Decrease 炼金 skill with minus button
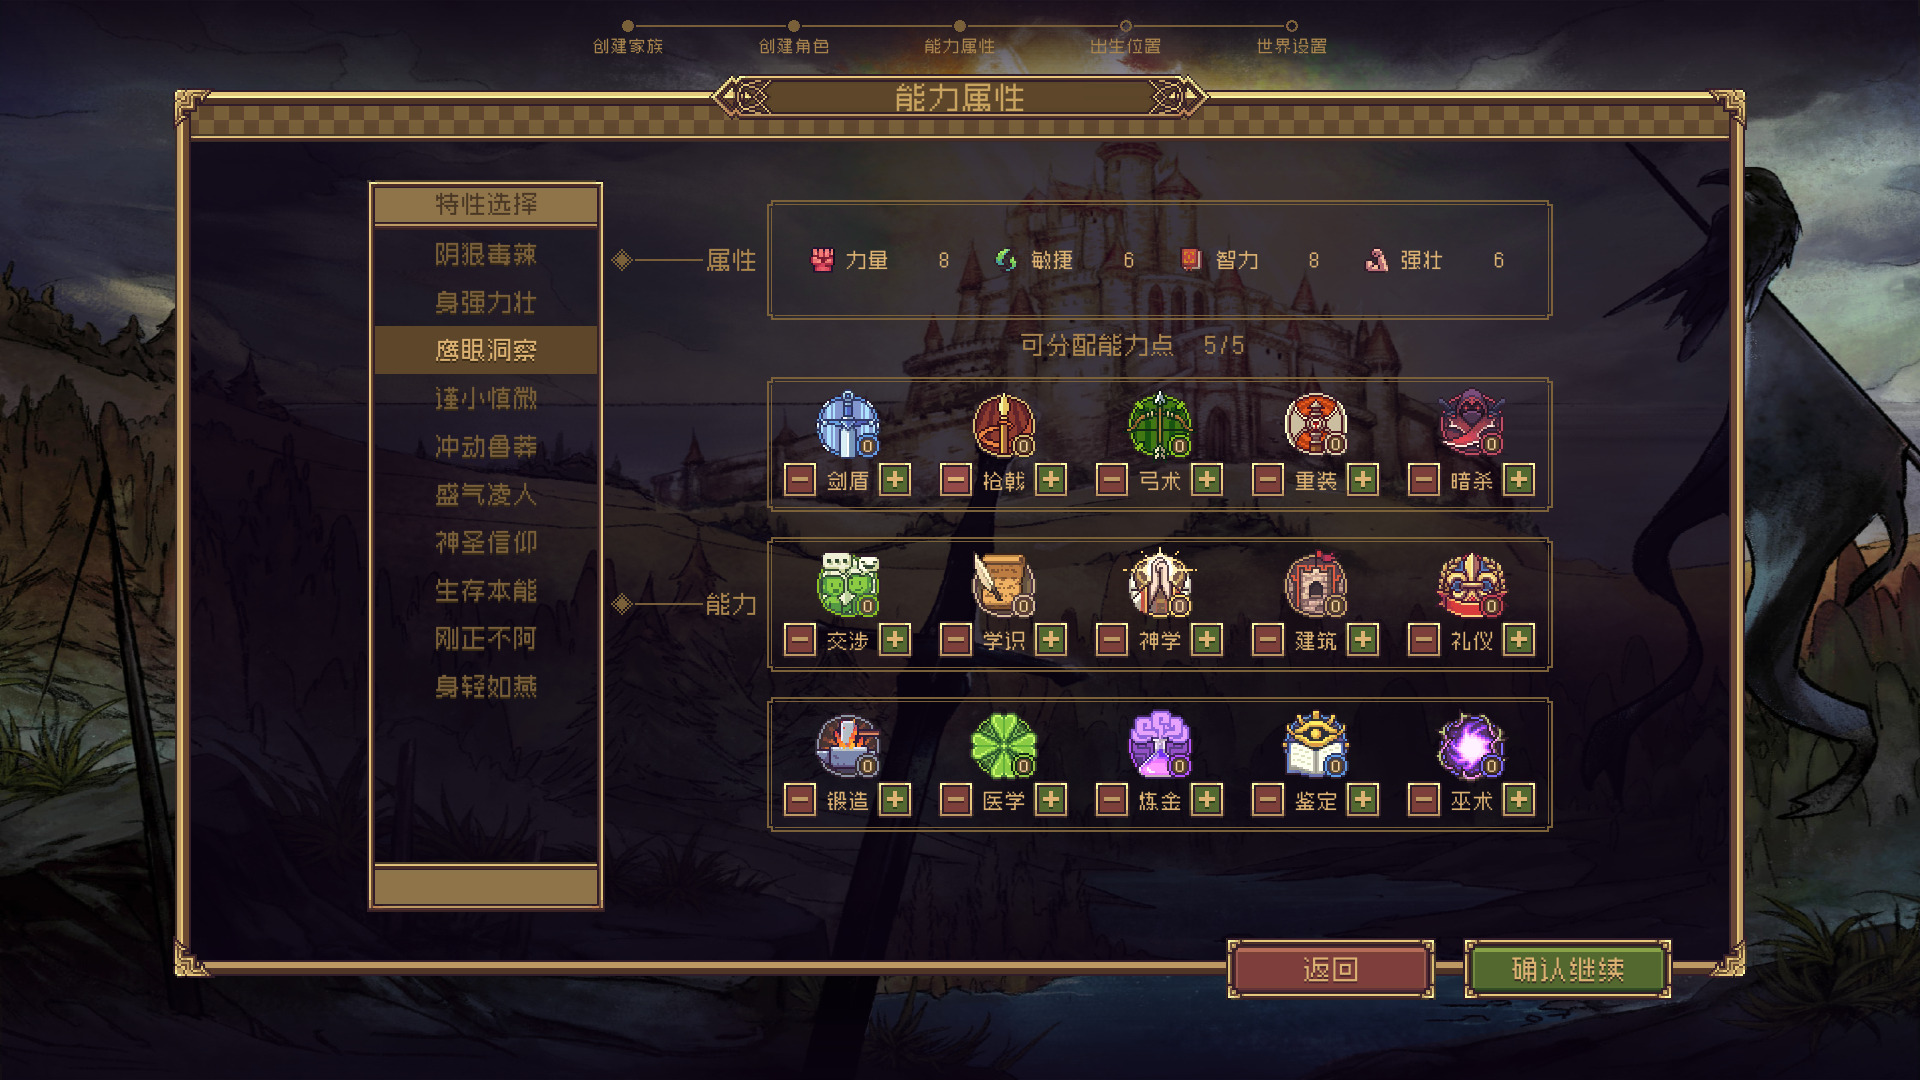Screen dimensions: 1920x1080 click(1112, 800)
